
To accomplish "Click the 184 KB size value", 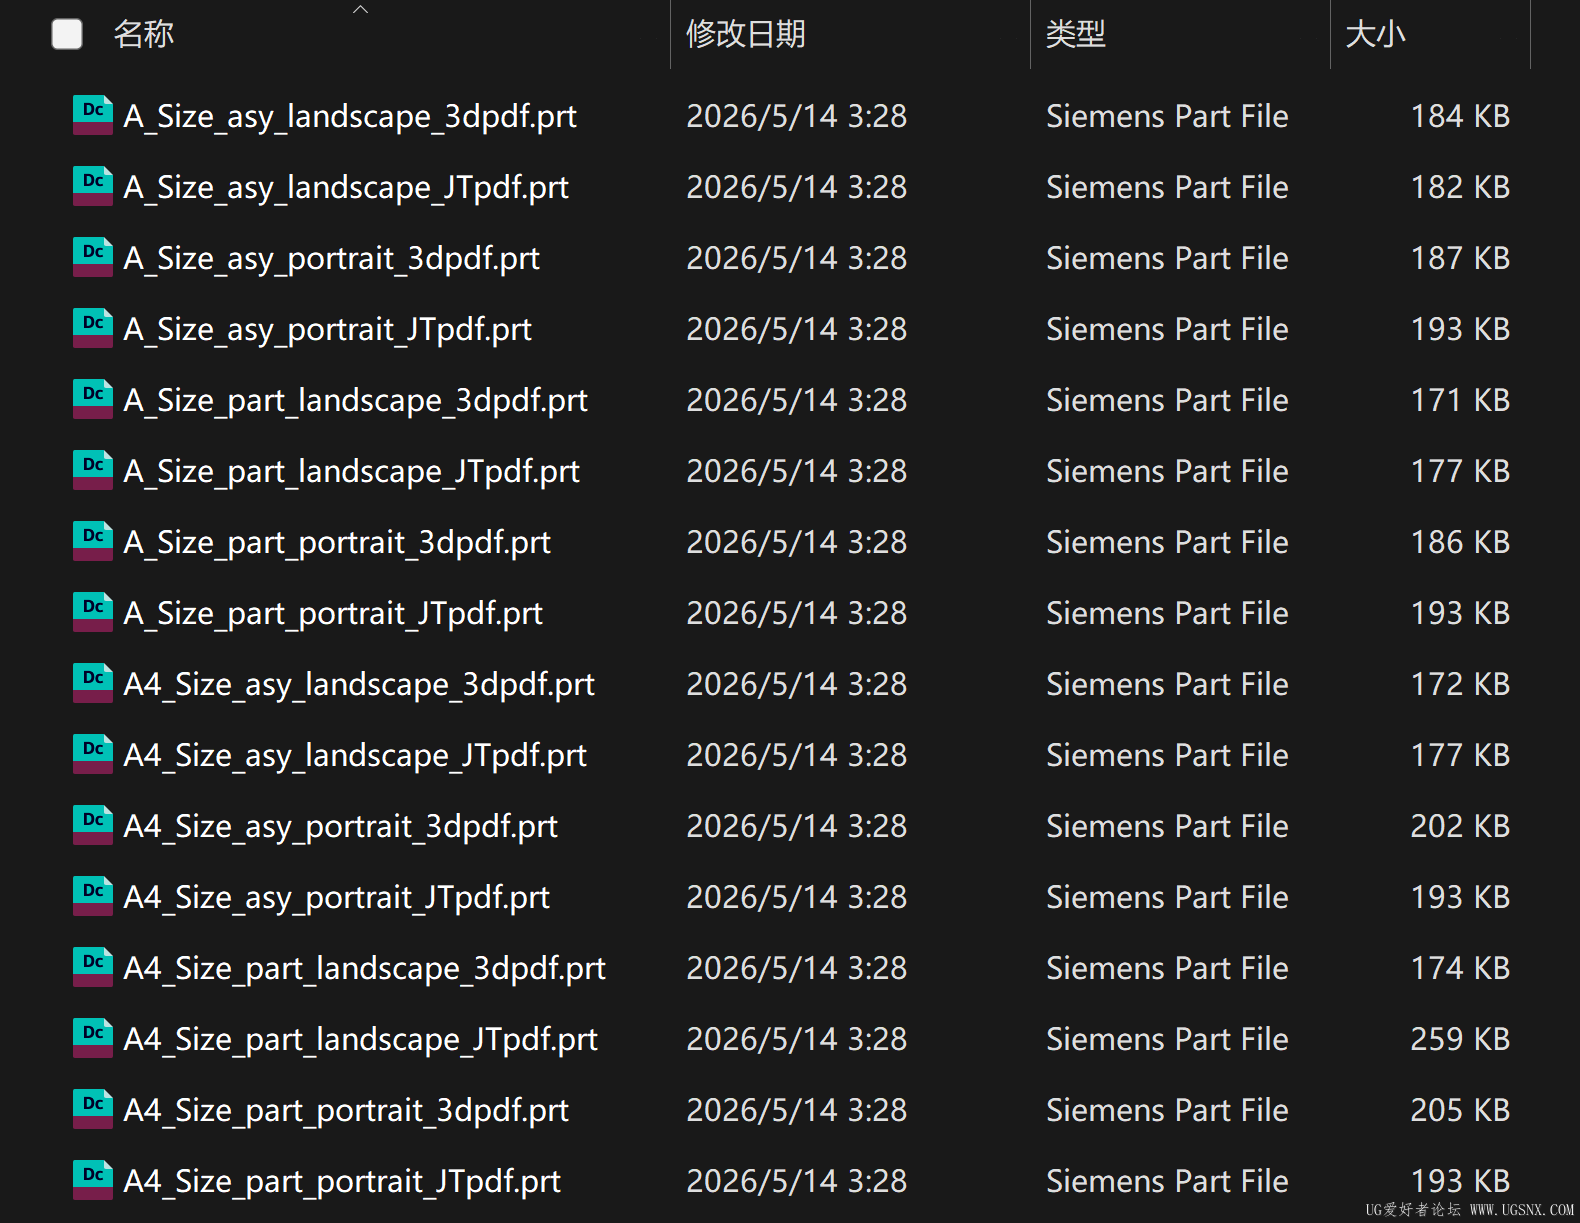I will point(1460,116).
